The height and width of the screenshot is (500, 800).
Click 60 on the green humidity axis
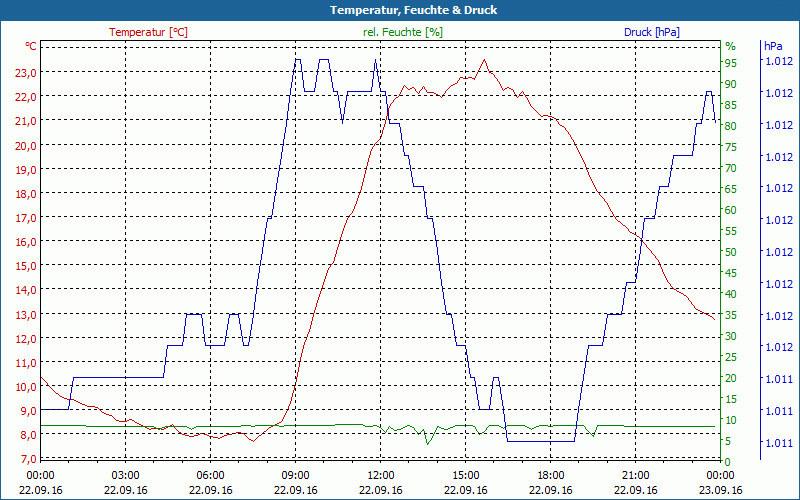[x=731, y=210]
